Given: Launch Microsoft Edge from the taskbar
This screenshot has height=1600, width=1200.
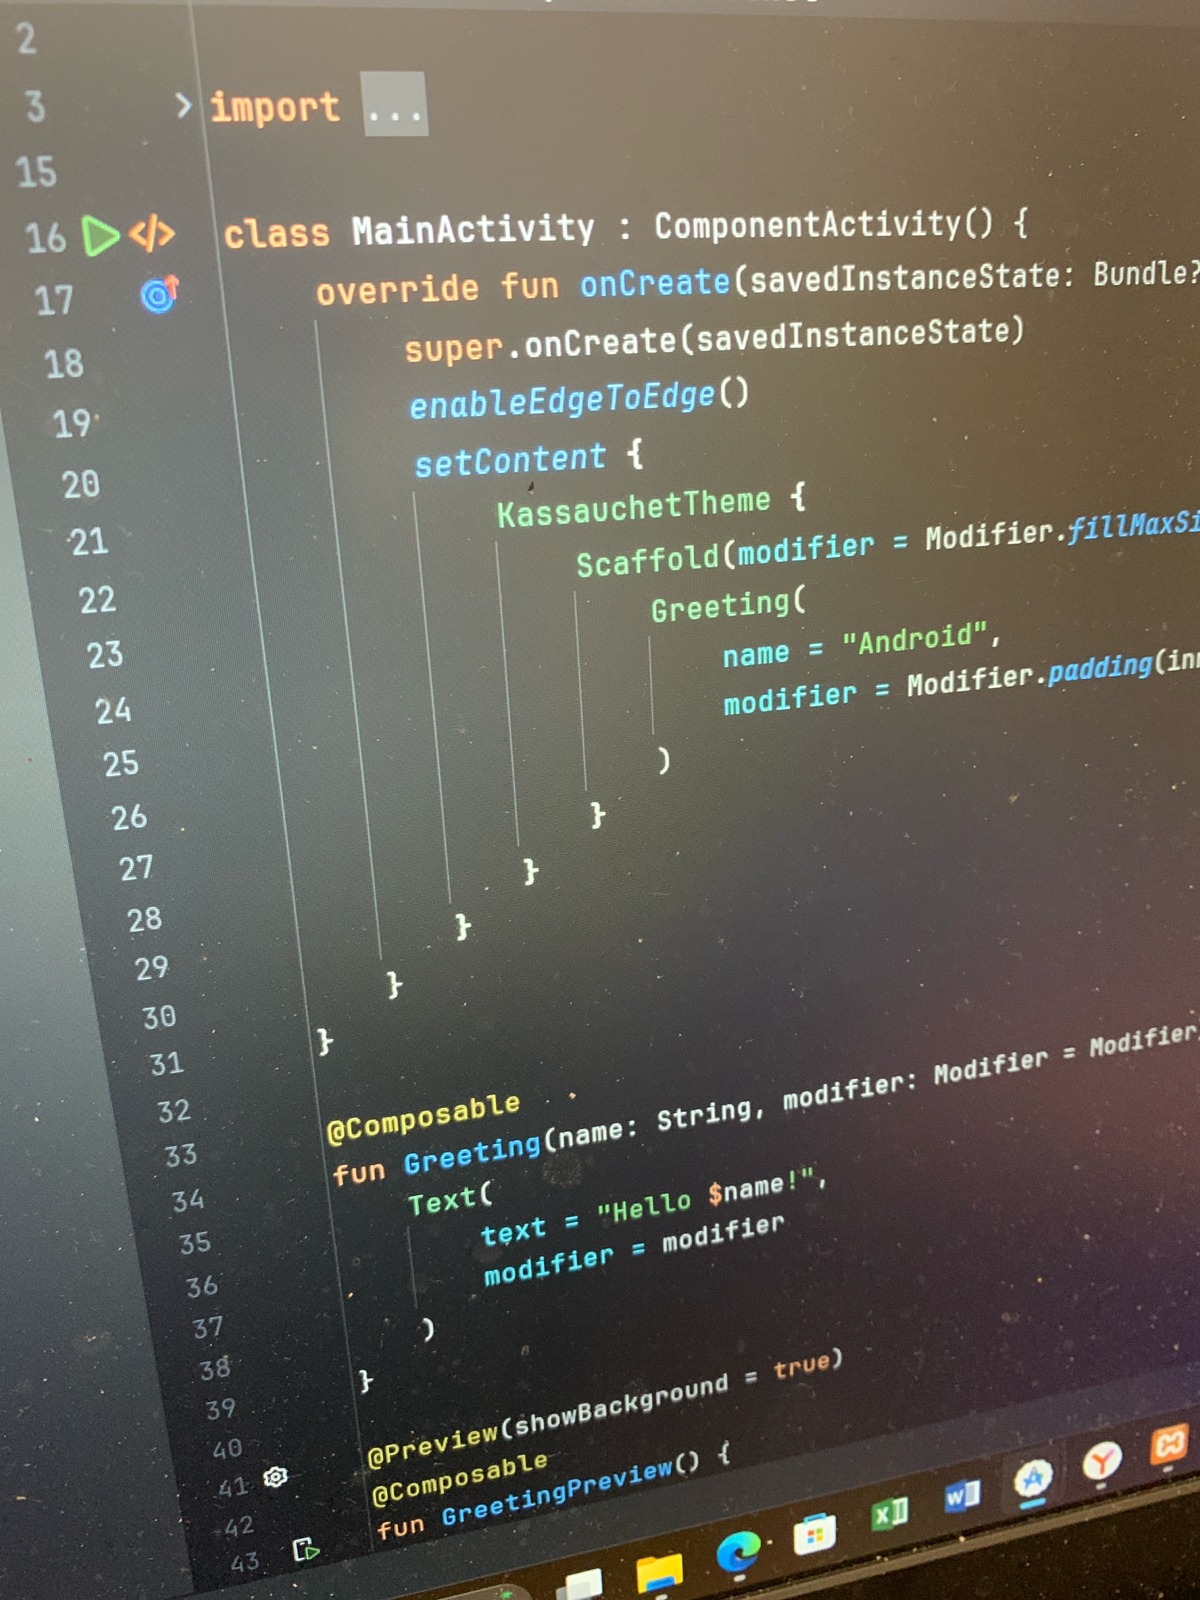Looking at the screenshot, I should [738, 1552].
